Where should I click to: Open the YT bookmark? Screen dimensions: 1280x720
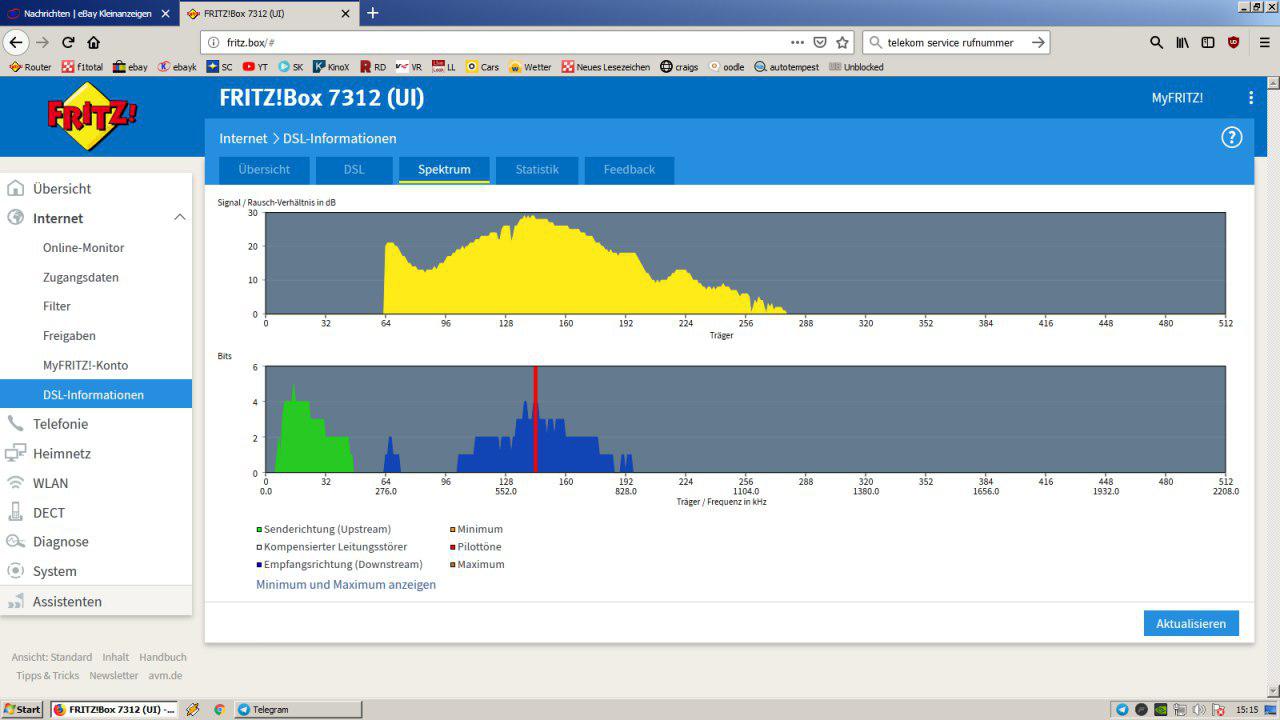[255, 67]
